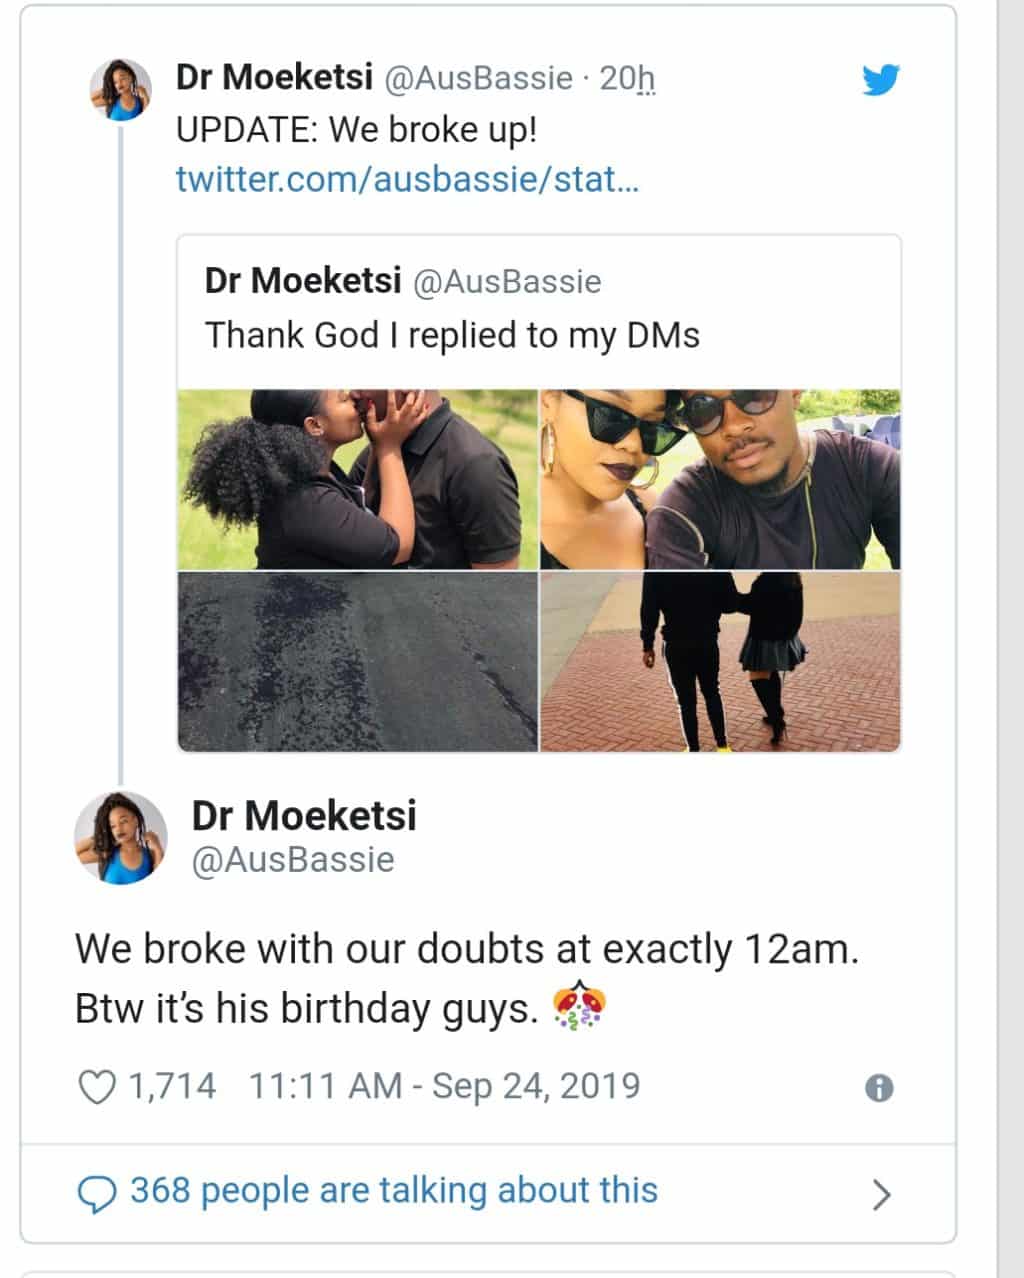Click the Dr Moeketsi name in the UPDATE tweet

(x=274, y=77)
